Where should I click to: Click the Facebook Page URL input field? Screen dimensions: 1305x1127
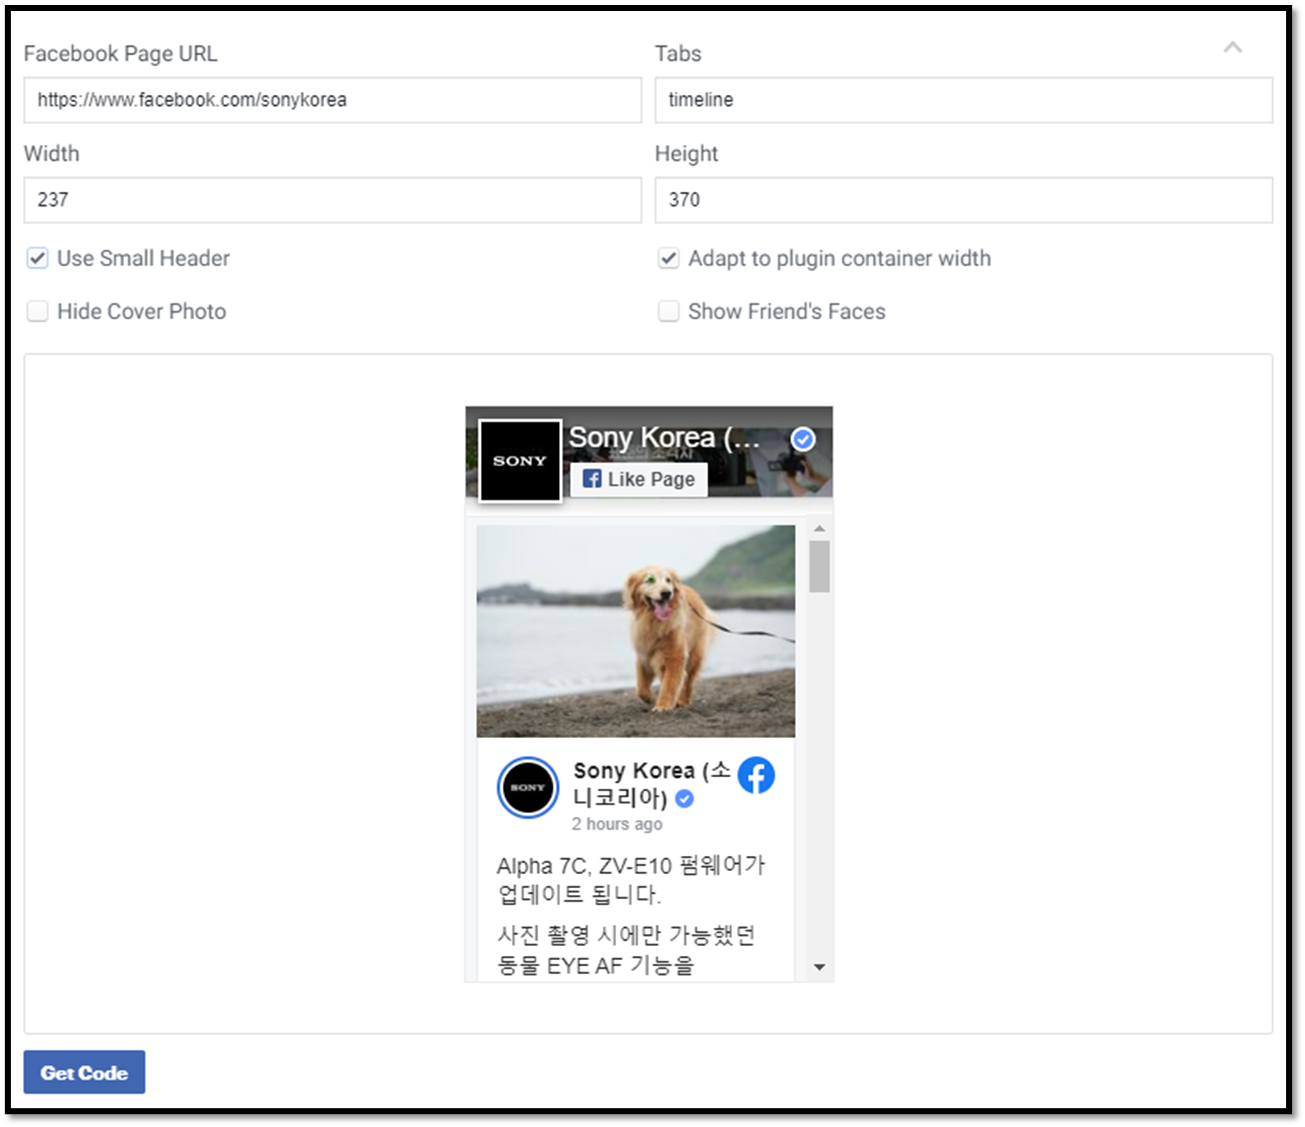[x=332, y=100]
